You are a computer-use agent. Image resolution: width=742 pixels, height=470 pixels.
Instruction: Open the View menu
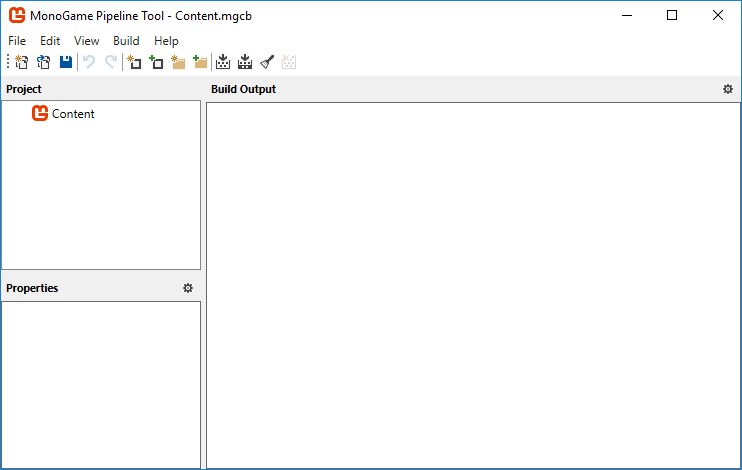click(87, 41)
